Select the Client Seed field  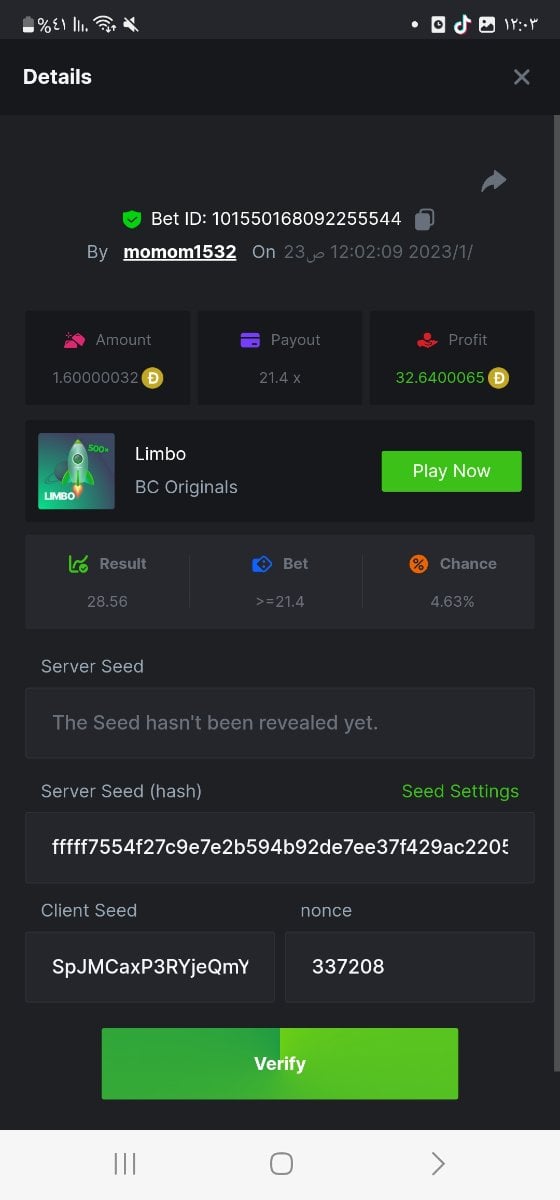150,967
